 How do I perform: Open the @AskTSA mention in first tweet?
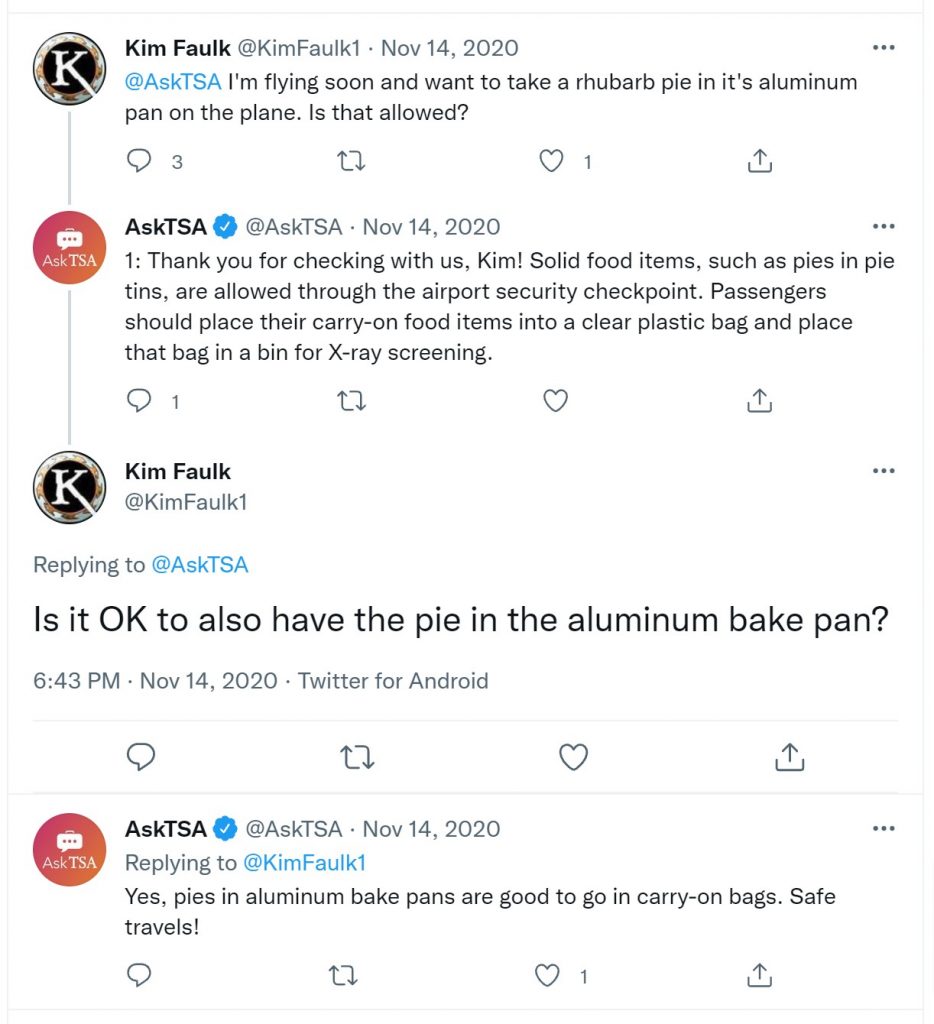pyautogui.click(x=173, y=82)
